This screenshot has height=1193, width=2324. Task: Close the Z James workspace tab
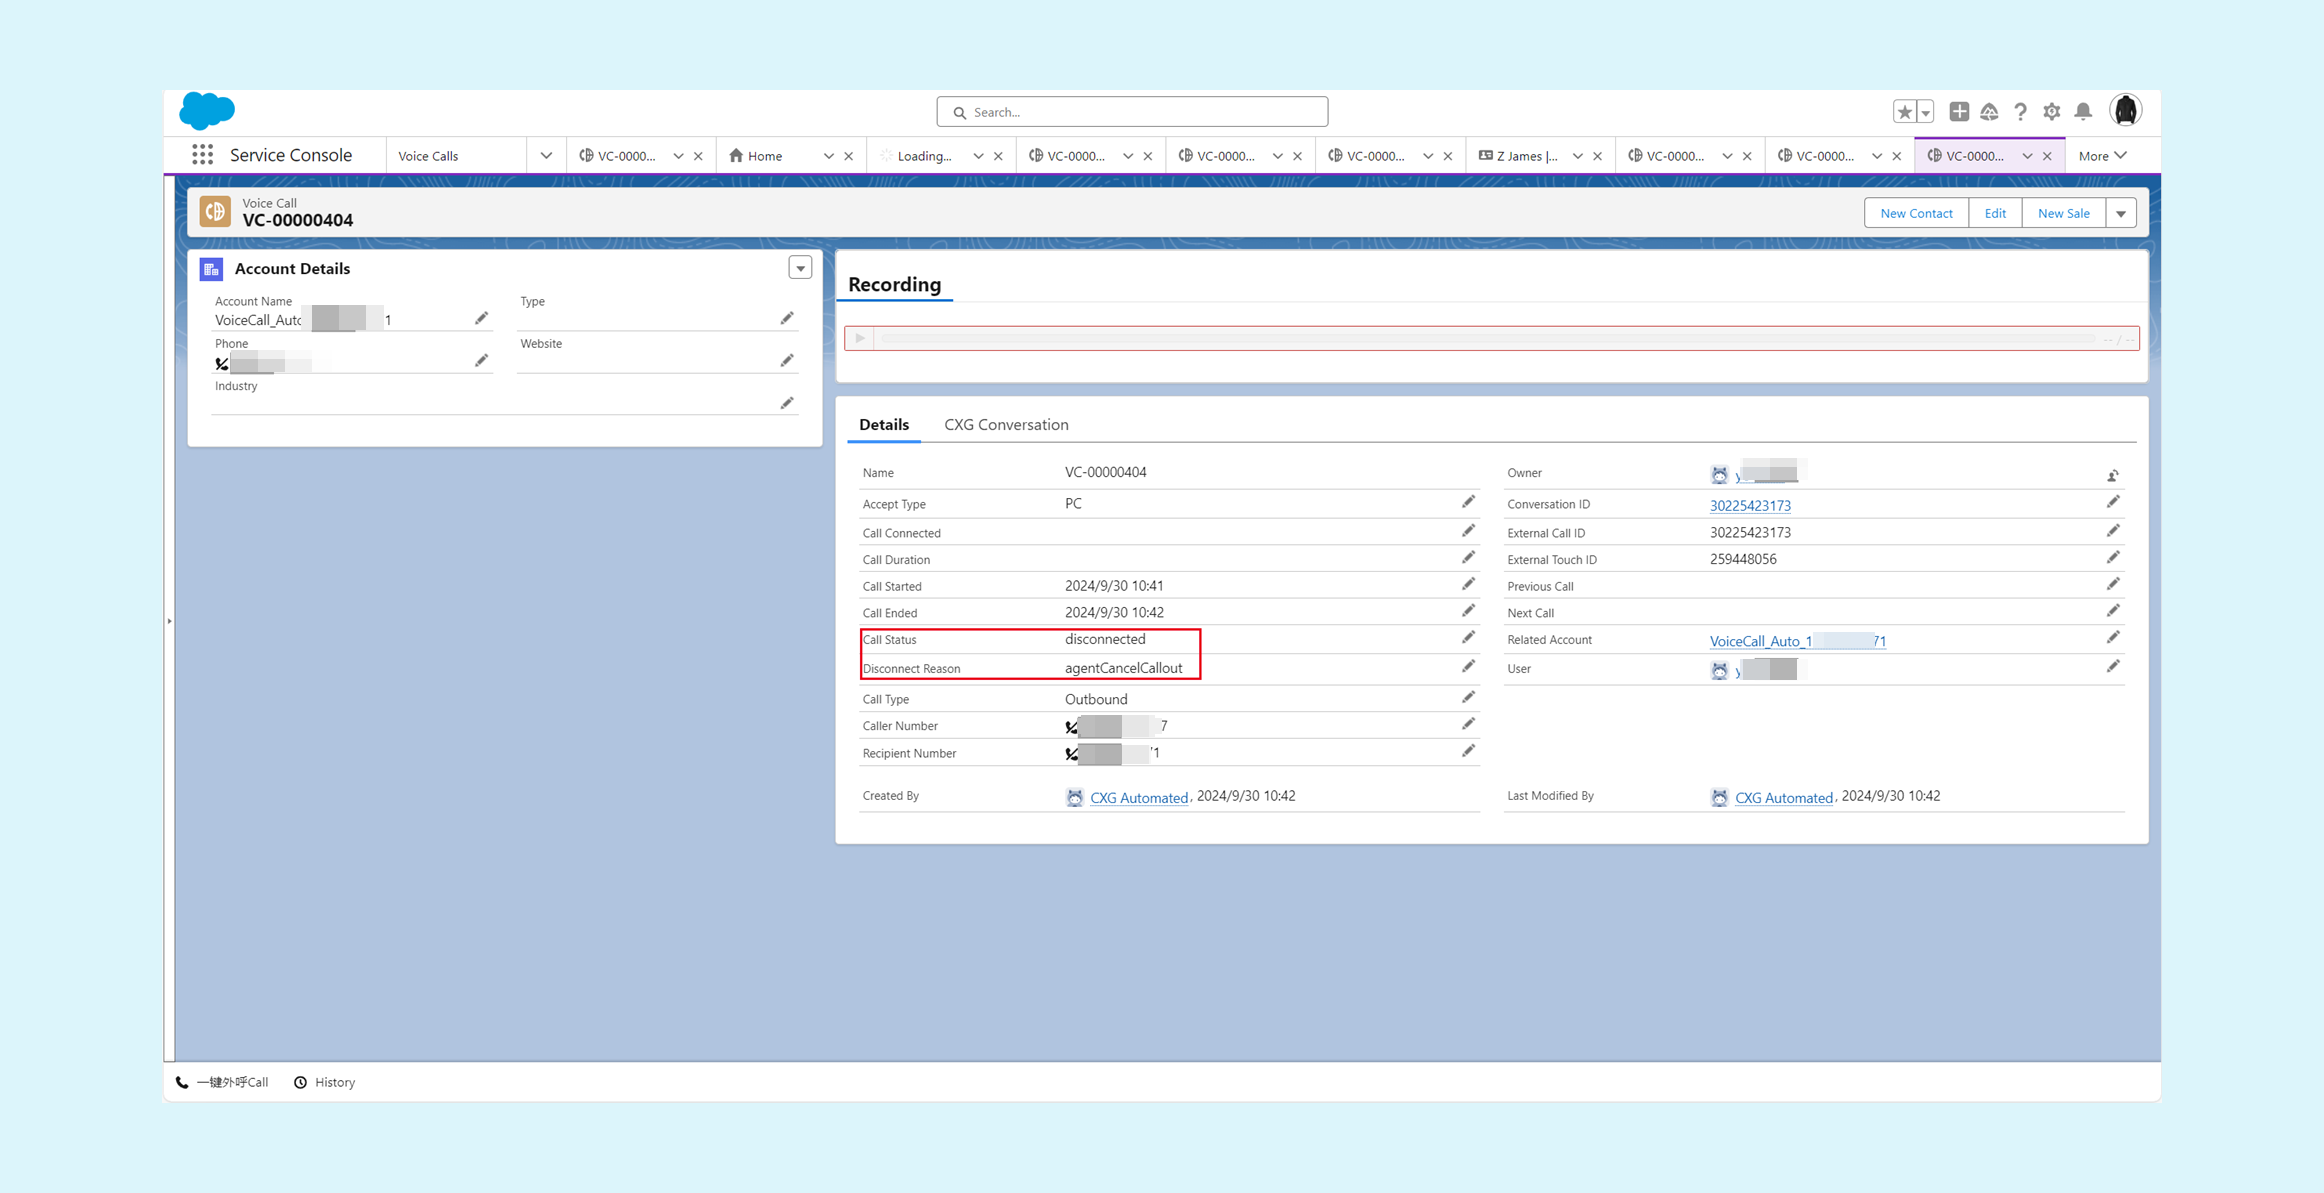(x=1597, y=156)
